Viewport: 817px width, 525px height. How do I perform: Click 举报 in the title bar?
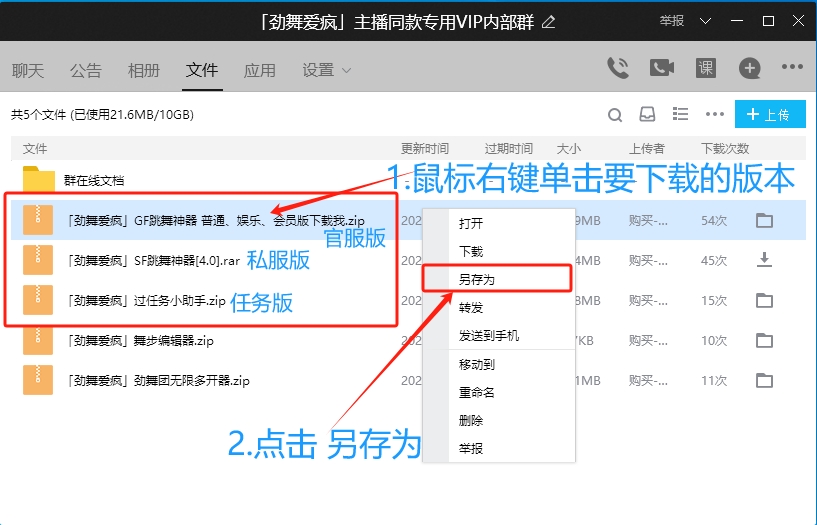tap(671, 21)
